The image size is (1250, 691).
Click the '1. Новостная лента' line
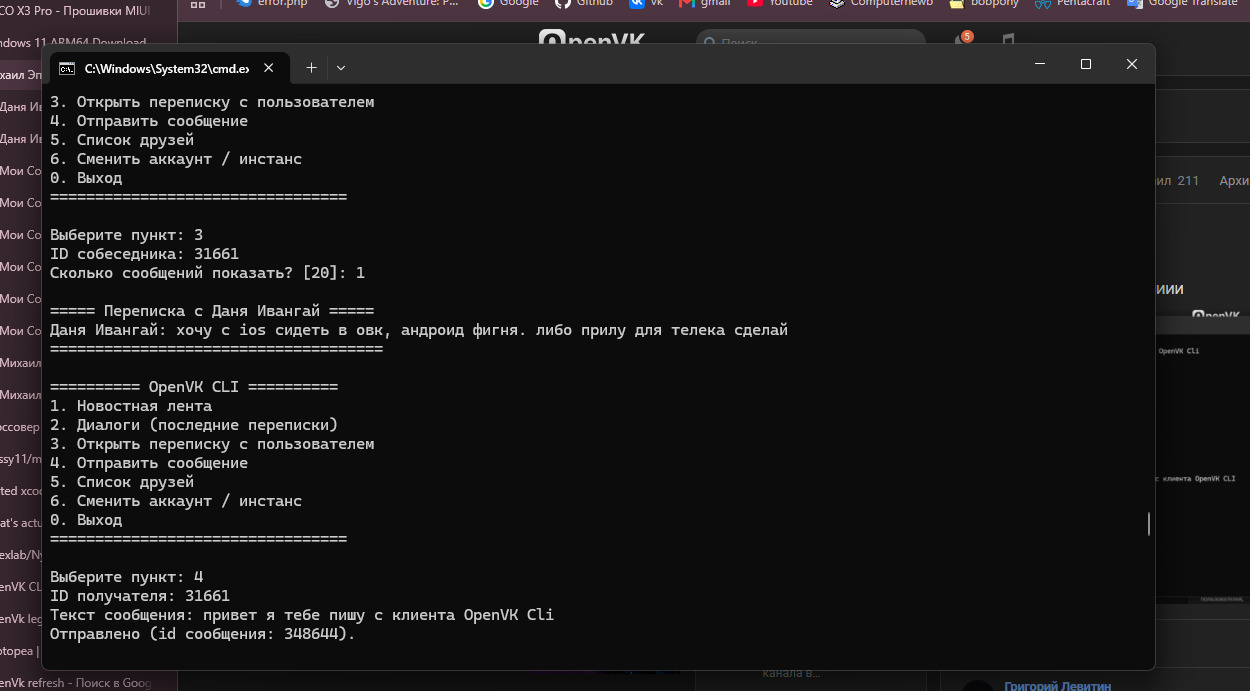[131, 406]
